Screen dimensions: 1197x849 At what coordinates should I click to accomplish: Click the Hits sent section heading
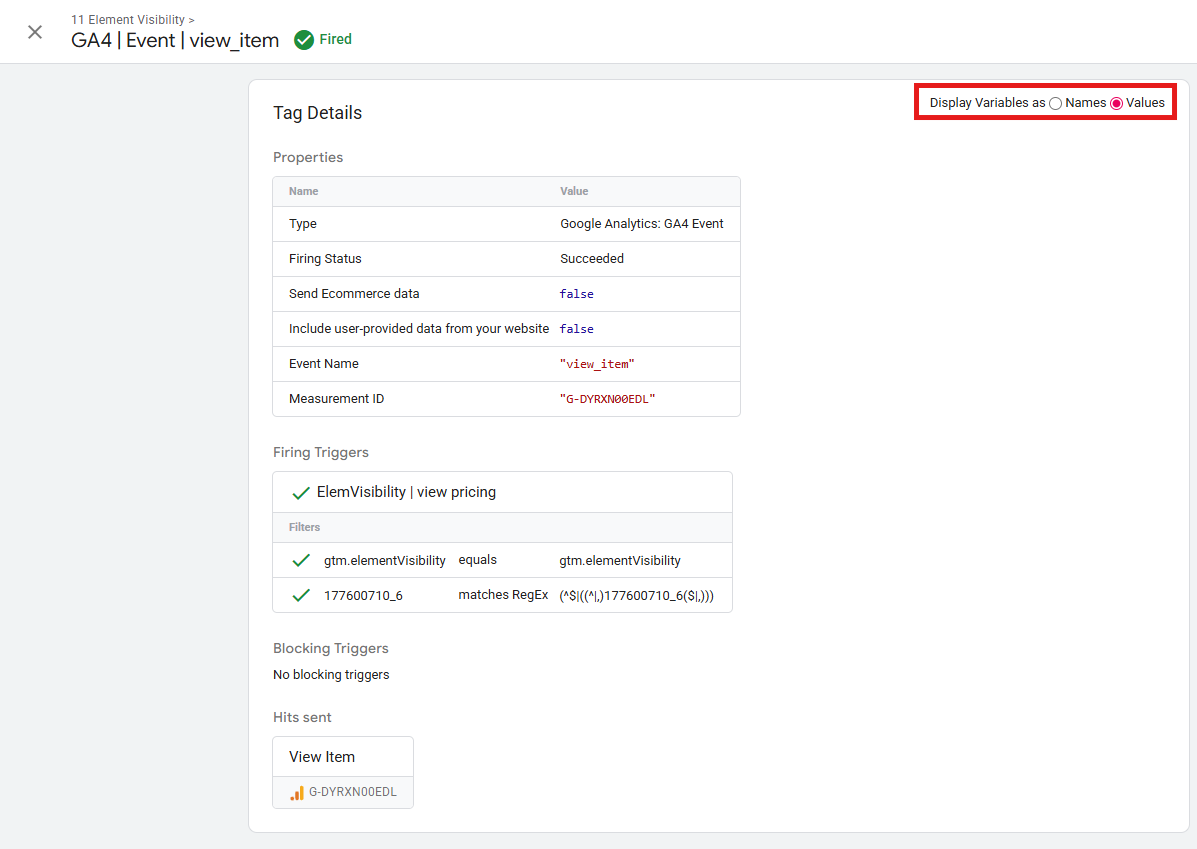[x=302, y=718]
